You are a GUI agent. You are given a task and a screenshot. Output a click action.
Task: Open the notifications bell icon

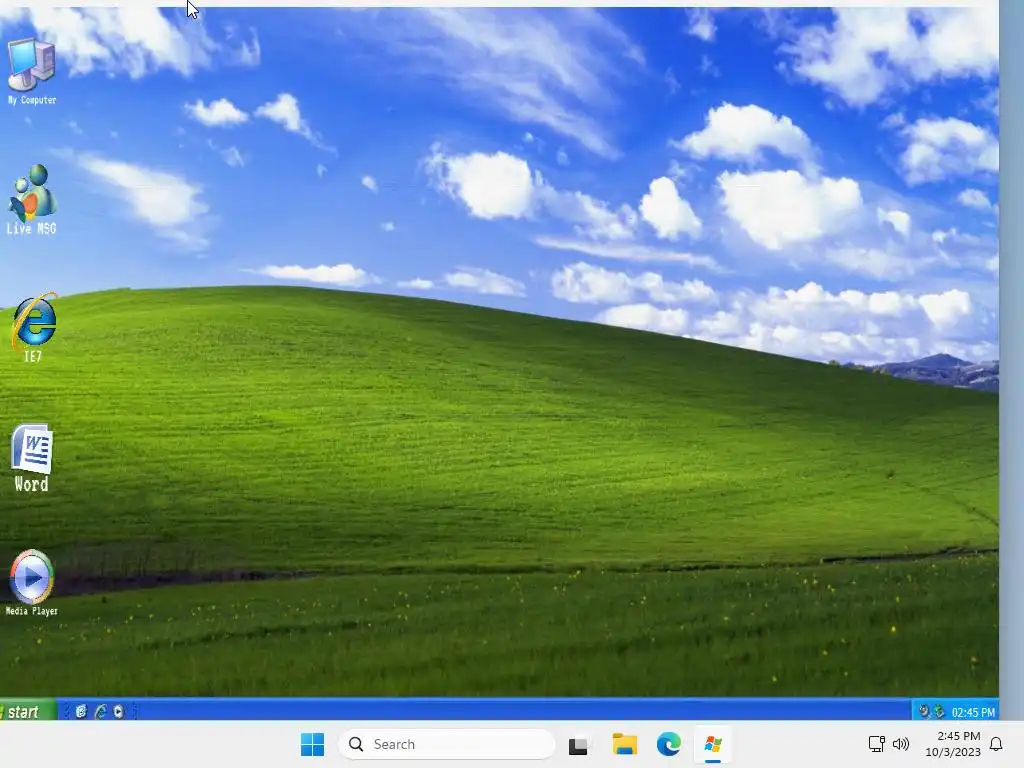coord(997,744)
